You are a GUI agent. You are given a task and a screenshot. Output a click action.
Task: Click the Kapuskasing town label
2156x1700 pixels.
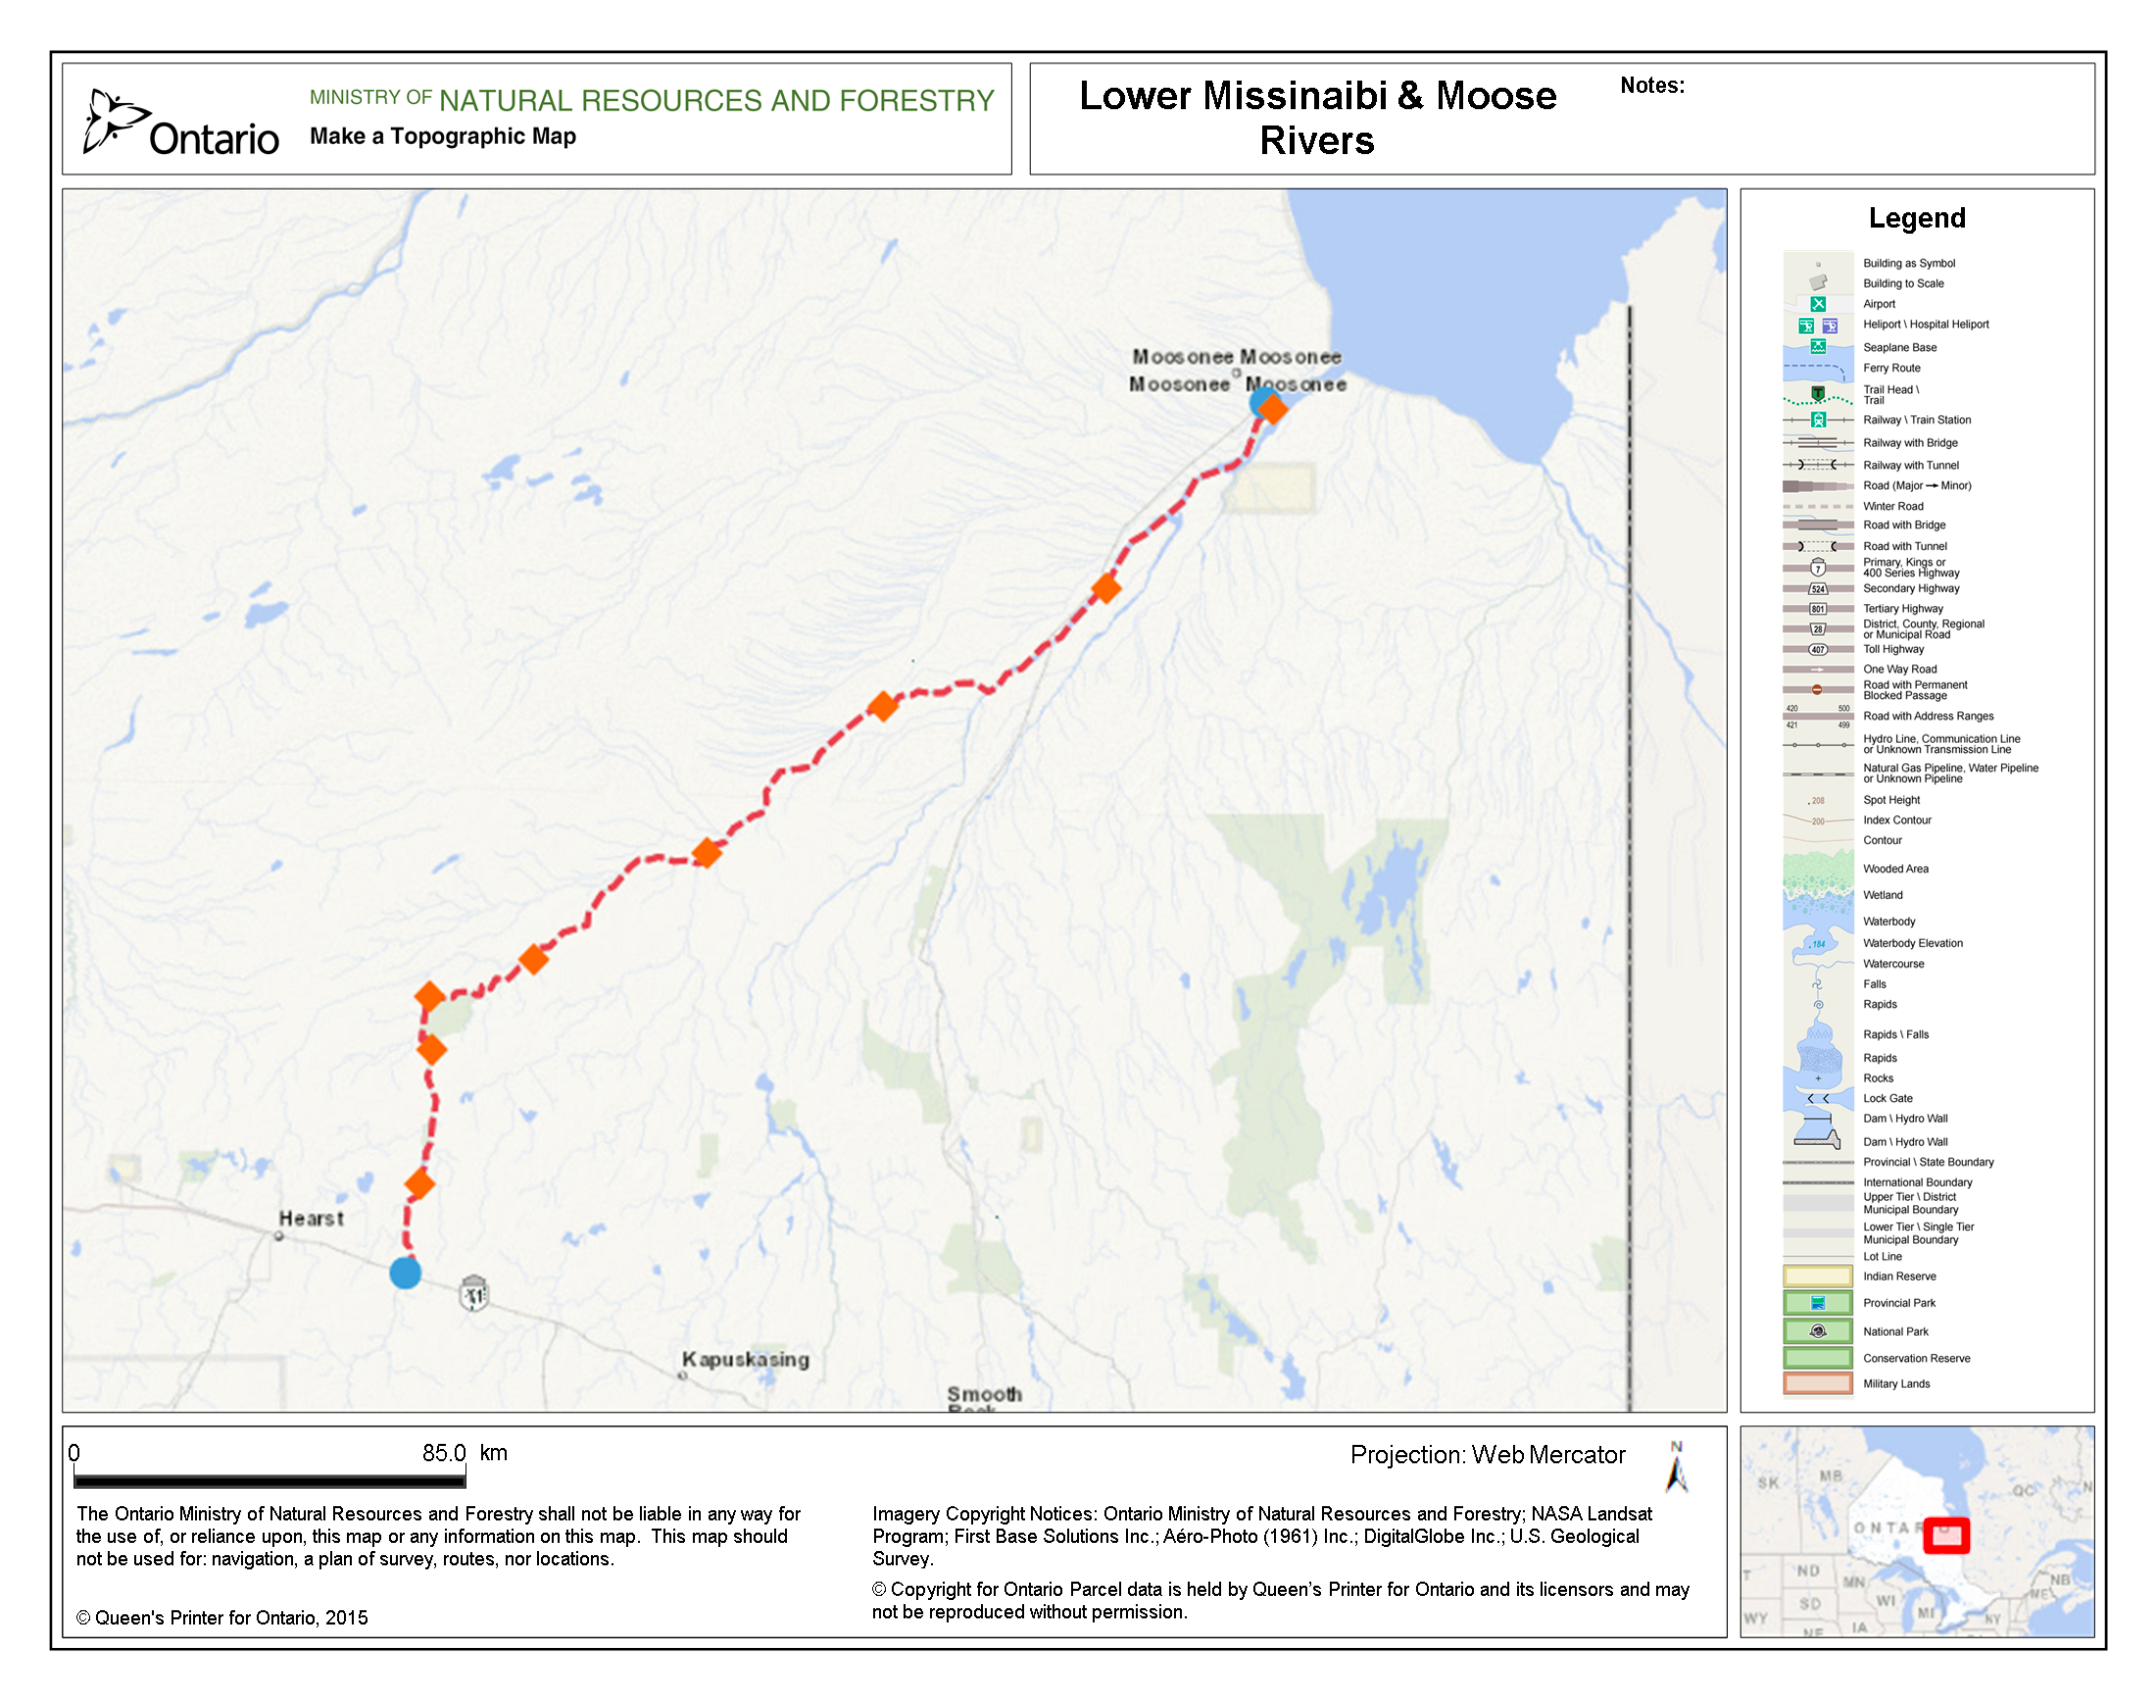[745, 1359]
